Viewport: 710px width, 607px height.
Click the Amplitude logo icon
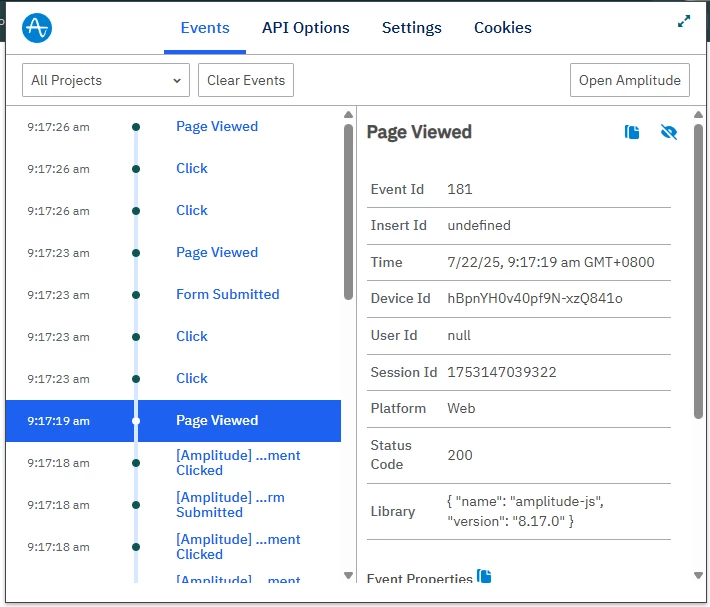(37, 28)
